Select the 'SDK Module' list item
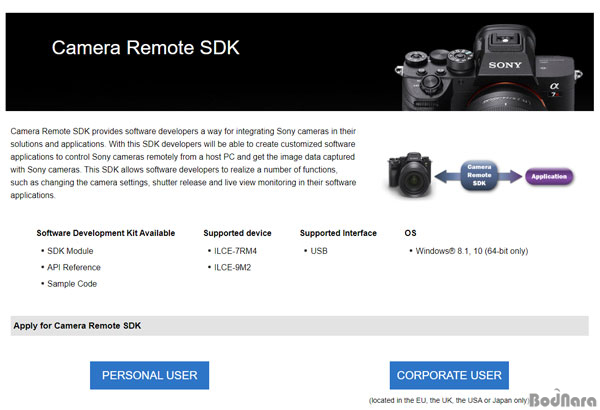The width and height of the screenshot is (600, 410). pos(70,251)
